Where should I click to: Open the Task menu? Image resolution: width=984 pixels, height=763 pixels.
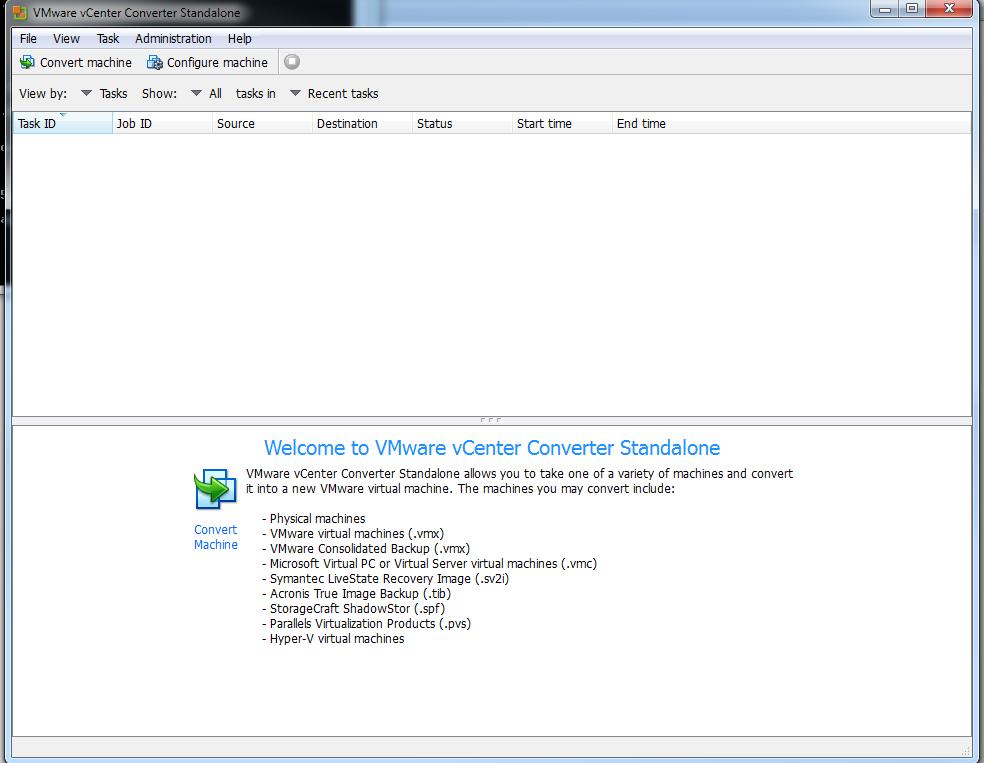tap(108, 38)
